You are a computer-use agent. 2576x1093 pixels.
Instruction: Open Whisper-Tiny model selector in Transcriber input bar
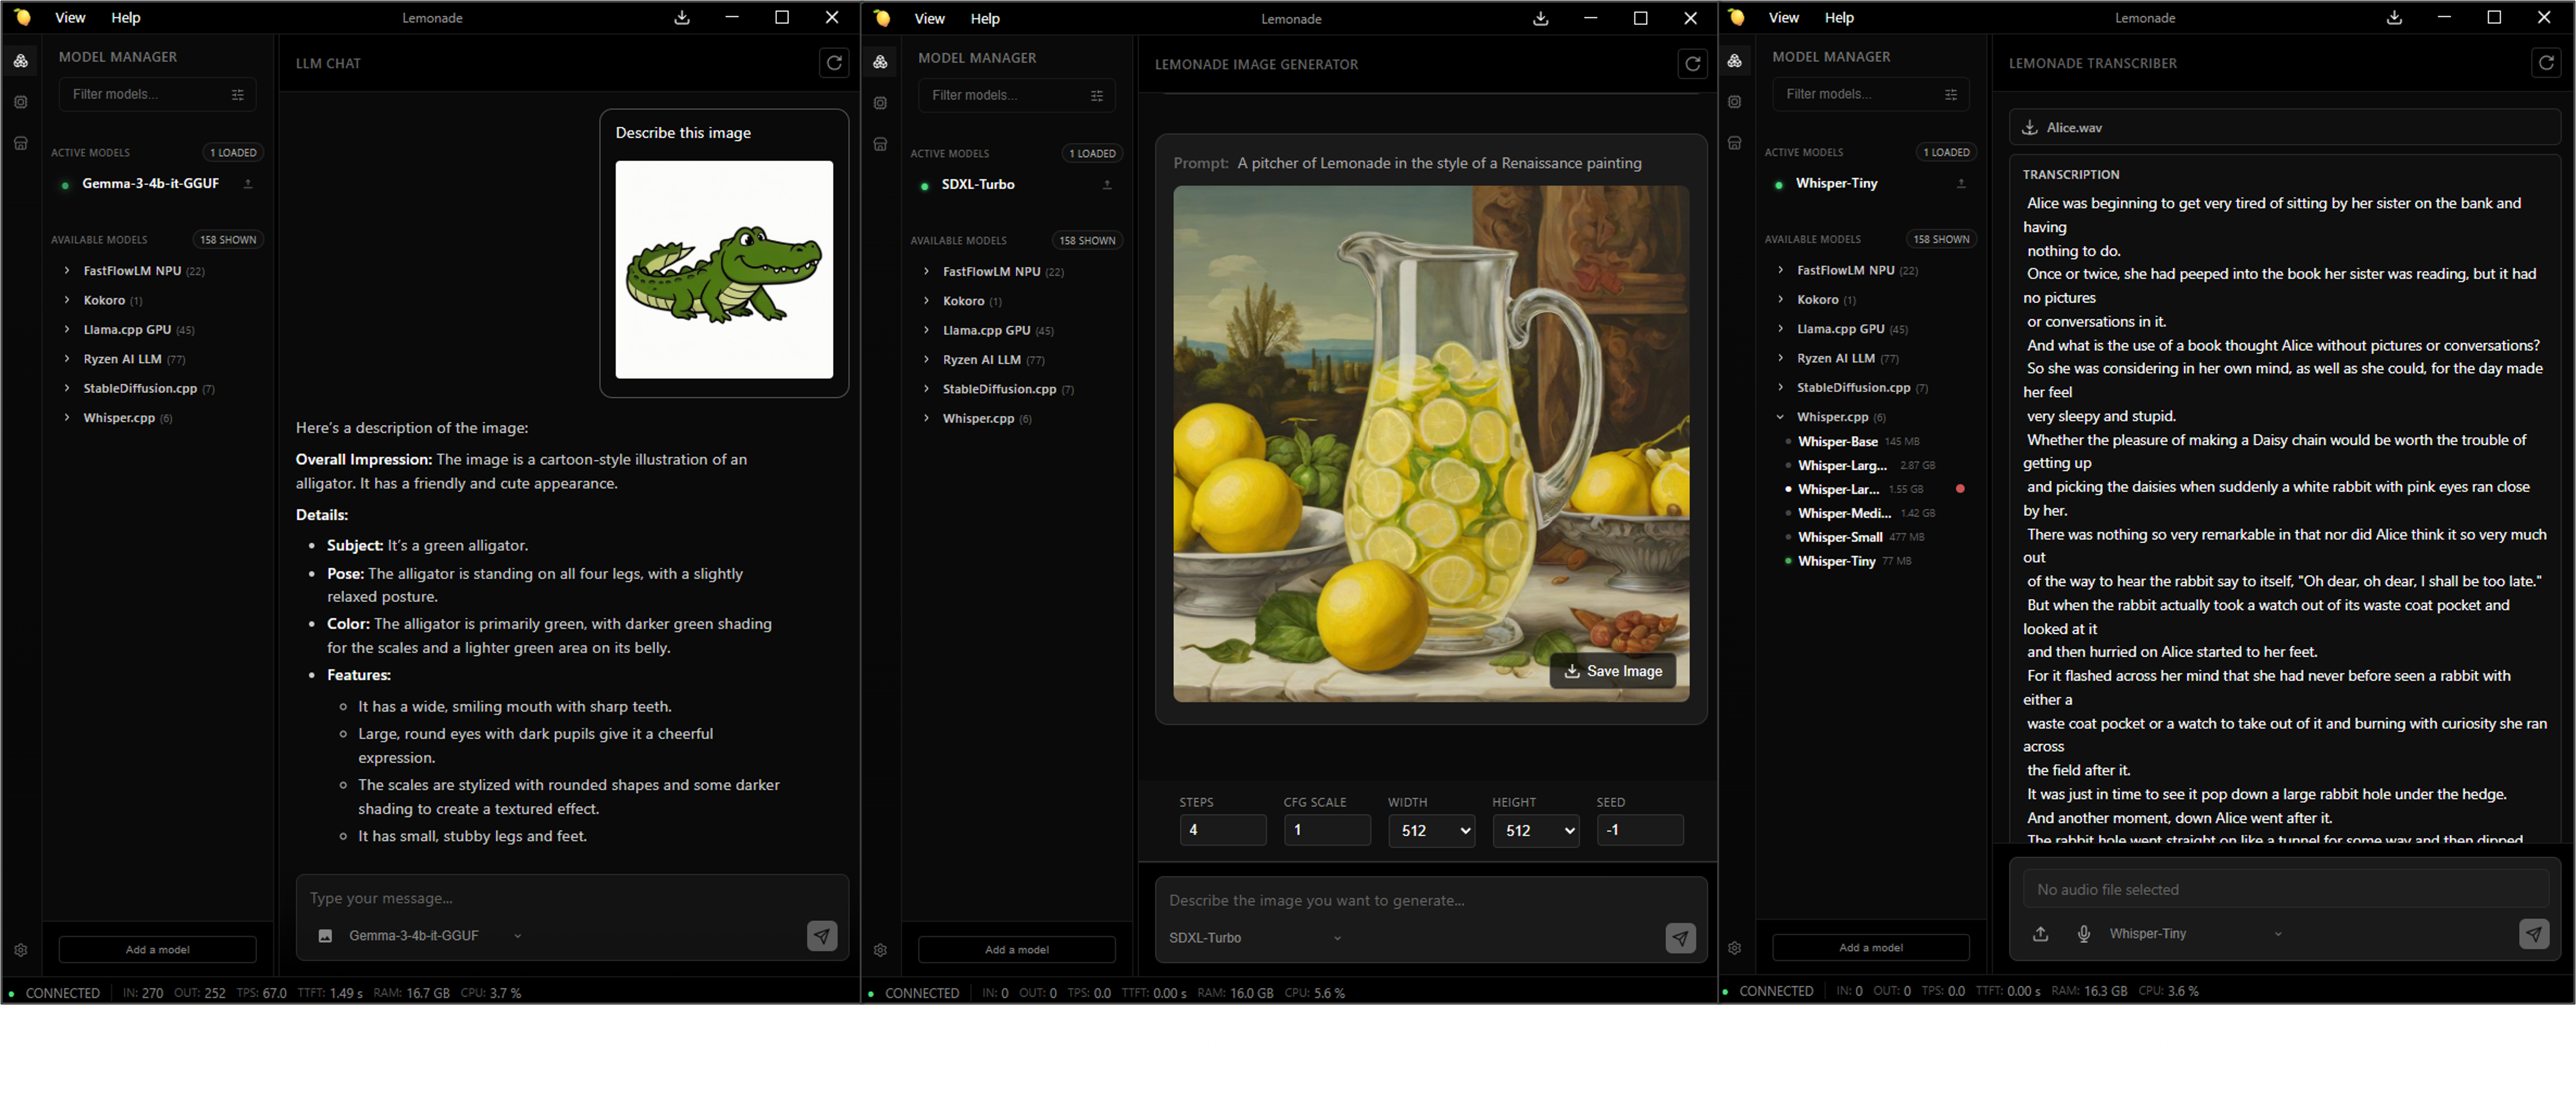click(x=2196, y=934)
